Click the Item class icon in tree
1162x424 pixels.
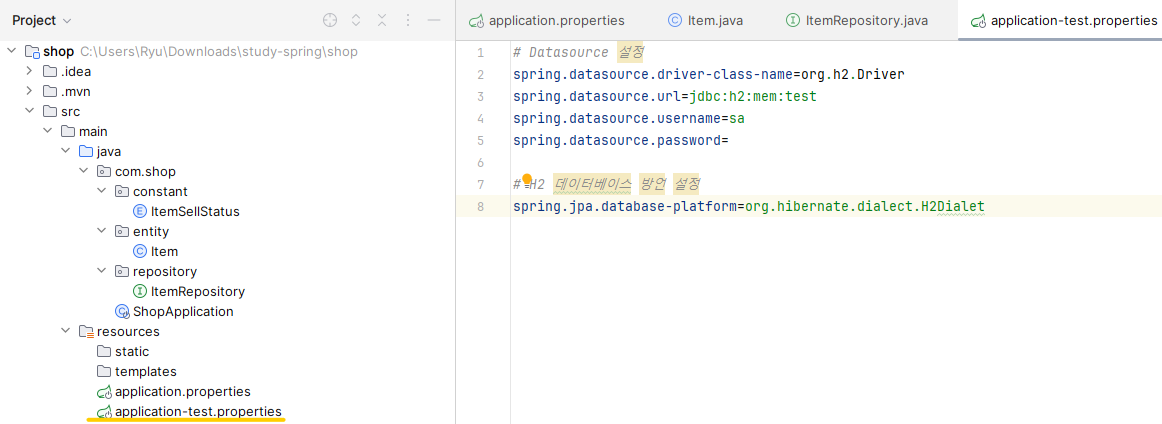pyautogui.click(x=139, y=252)
